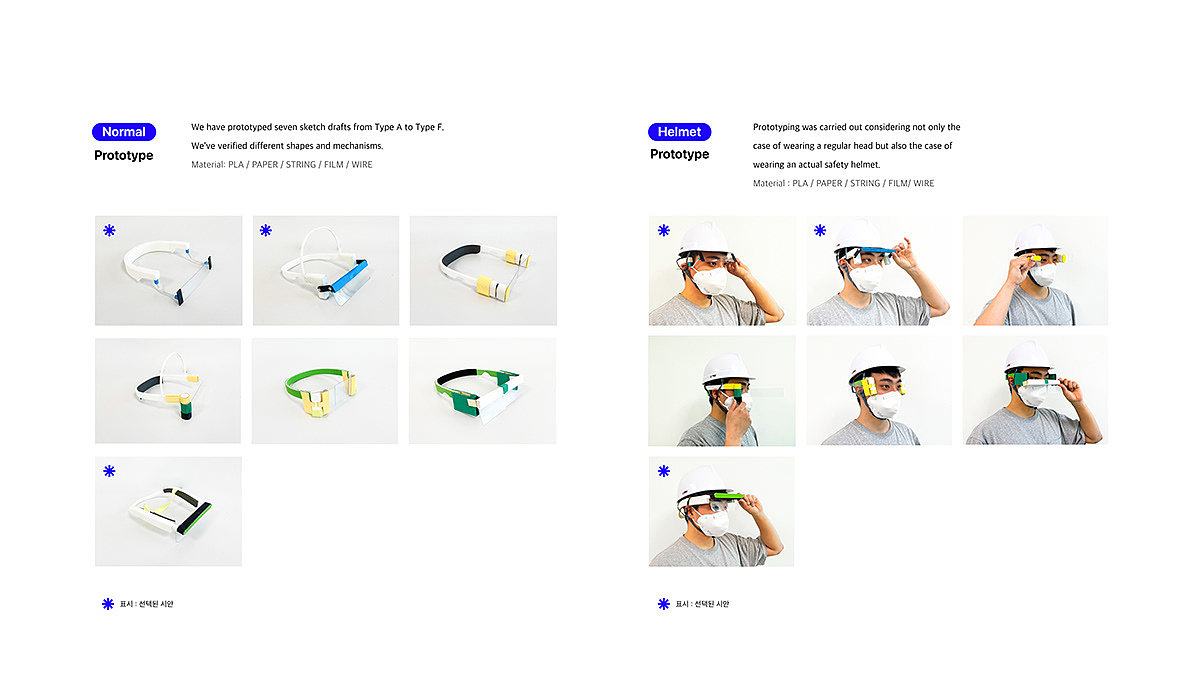Viewport: 1200px width, 675px height.
Task: Open the green headband prototype thumbnail
Action: tap(325, 391)
